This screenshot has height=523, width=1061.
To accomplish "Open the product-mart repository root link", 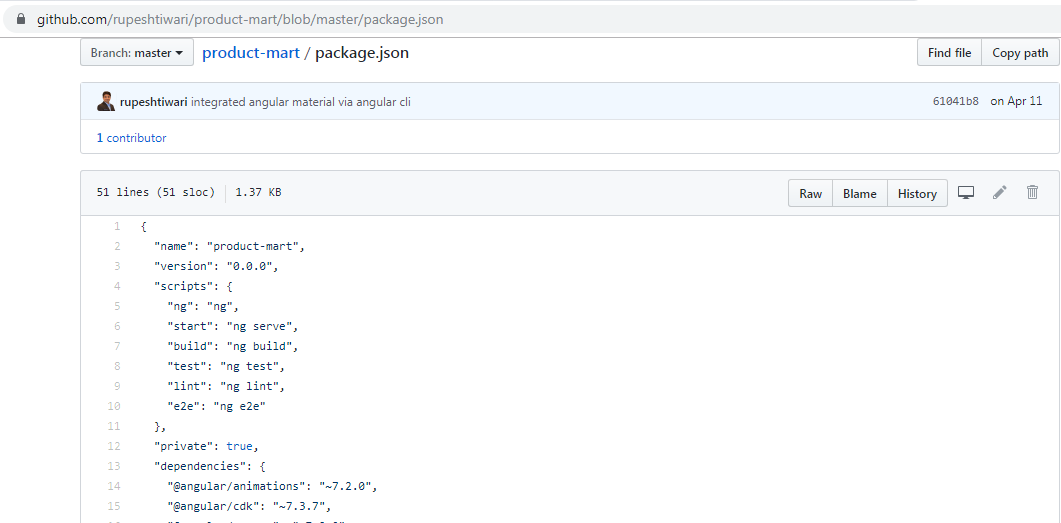I will tap(250, 53).
